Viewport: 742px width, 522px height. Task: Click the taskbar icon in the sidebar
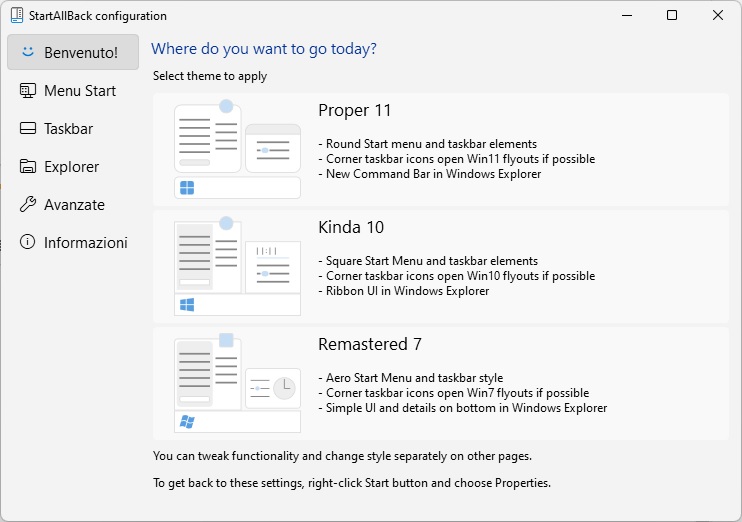pyautogui.click(x=28, y=128)
